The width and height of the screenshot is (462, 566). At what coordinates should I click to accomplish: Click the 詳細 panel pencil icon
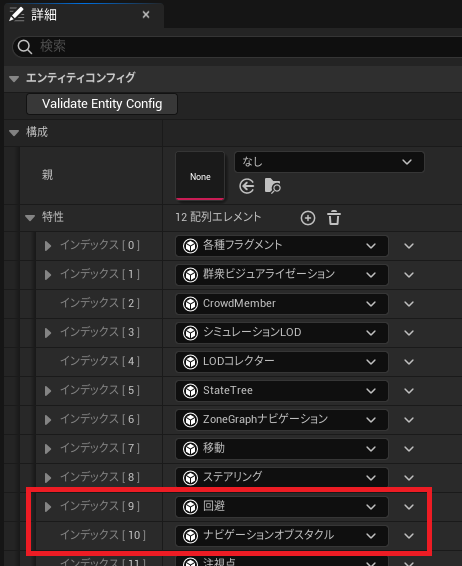(17, 14)
